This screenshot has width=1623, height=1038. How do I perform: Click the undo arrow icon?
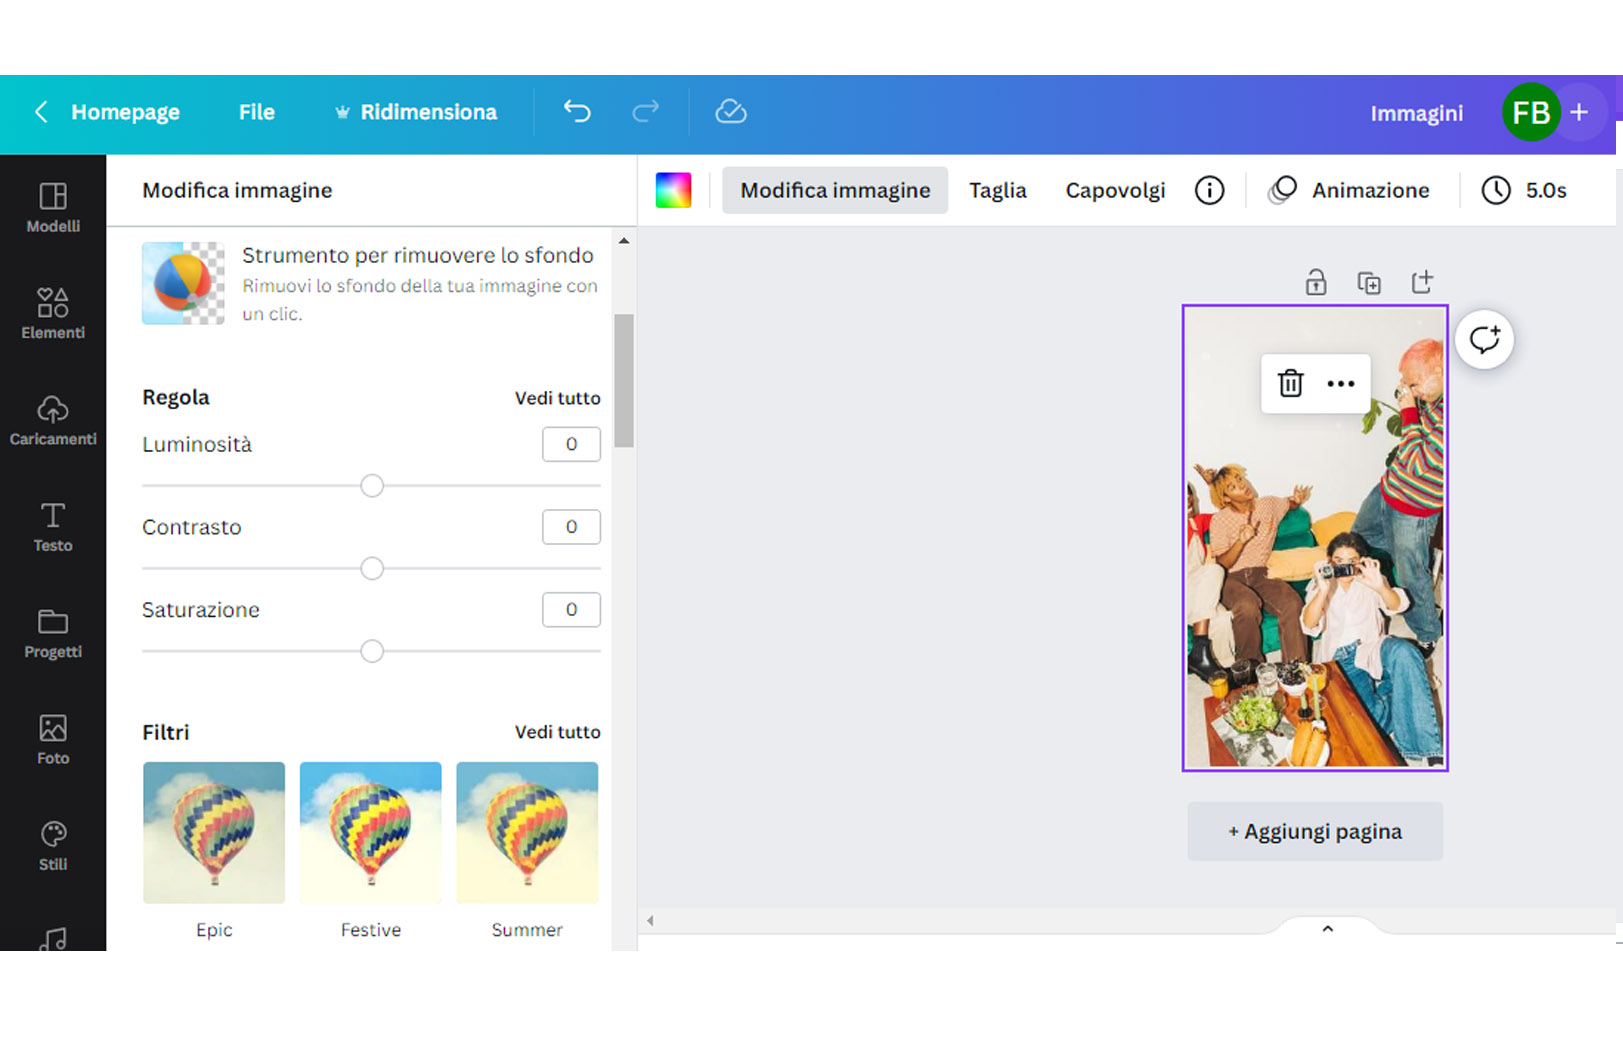577,111
